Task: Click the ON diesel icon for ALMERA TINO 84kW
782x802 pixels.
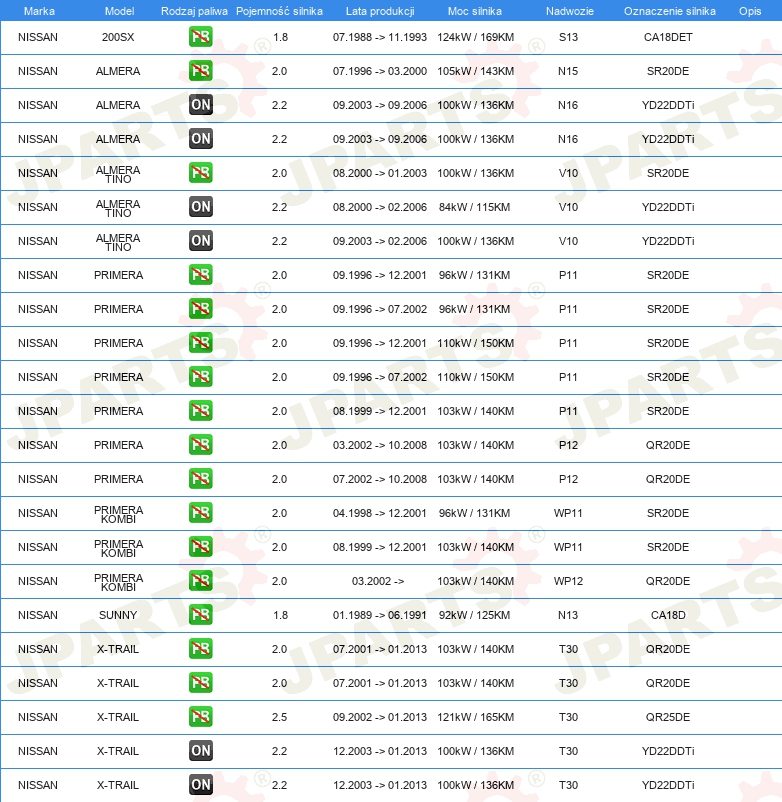Action: pos(200,207)
